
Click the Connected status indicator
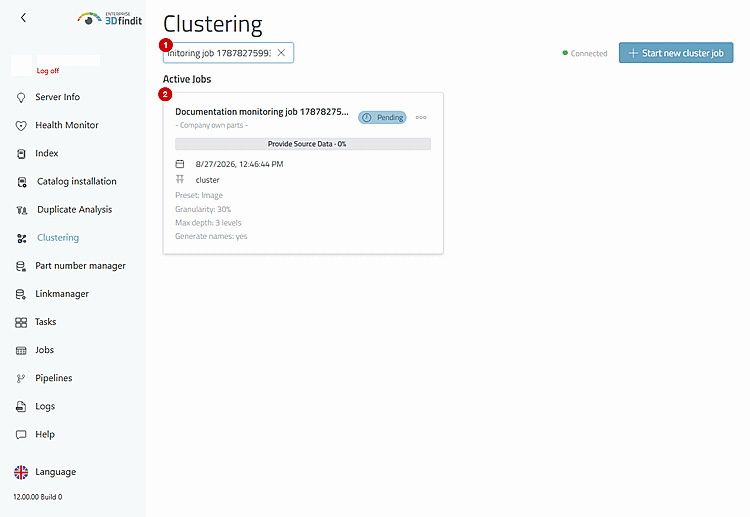pyautogui.click(x=585, y=54)
